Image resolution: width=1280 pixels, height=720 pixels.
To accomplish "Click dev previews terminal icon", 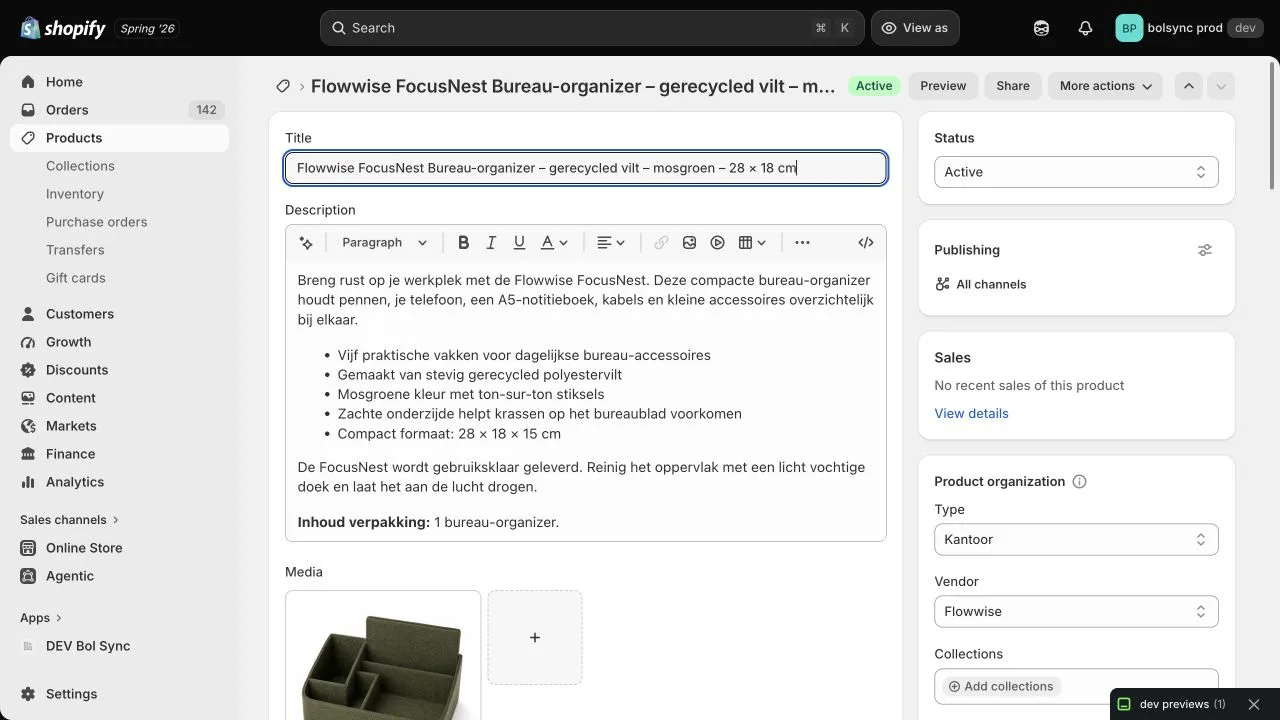I will (x=1124, y=704).
